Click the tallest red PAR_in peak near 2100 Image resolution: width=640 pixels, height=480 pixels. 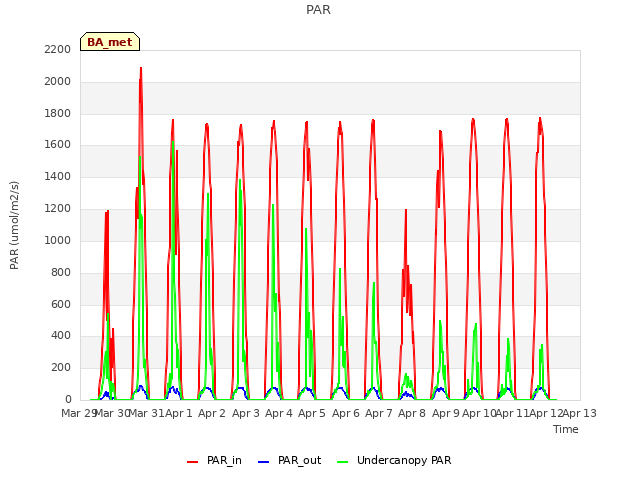(x=141, y=68)
